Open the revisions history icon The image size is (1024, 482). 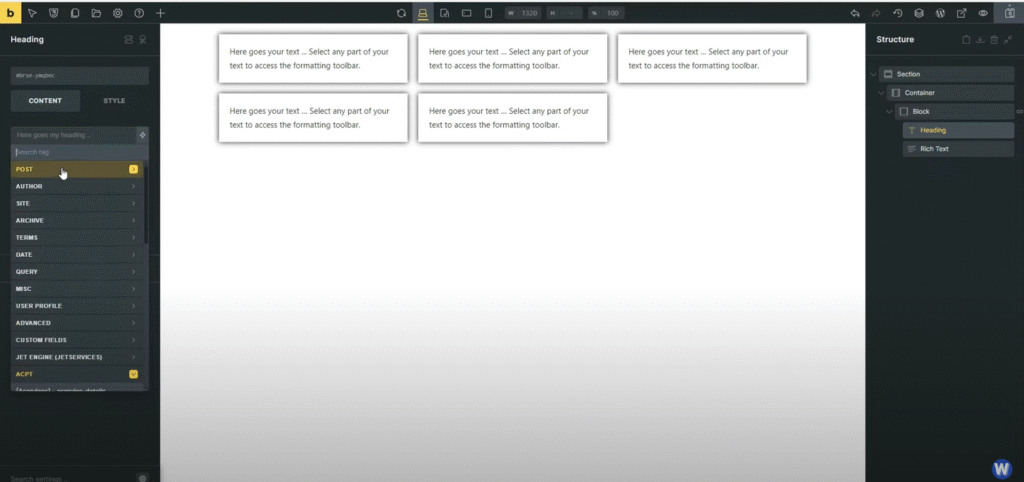[898, 13]
